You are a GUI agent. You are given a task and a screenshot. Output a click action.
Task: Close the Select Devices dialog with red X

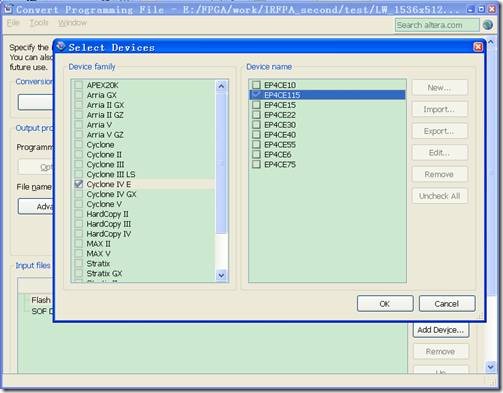[478, 47]
